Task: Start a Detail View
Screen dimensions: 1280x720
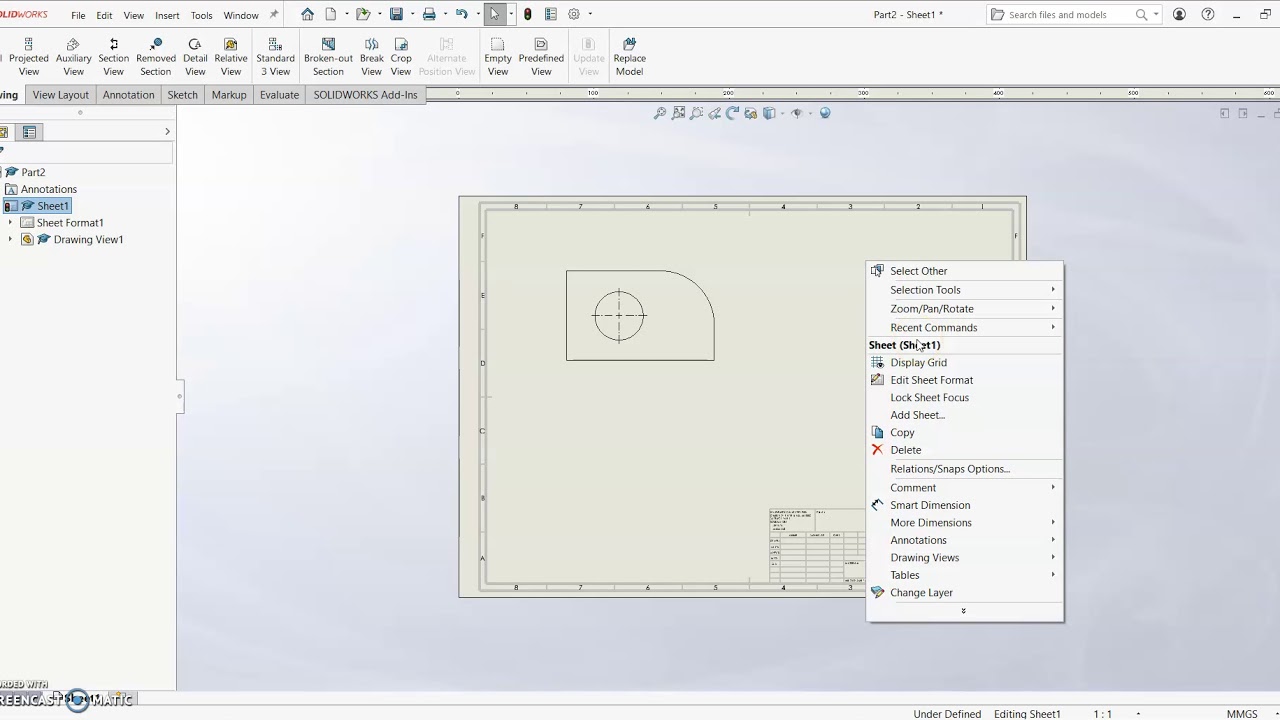Action: [195, 57]
